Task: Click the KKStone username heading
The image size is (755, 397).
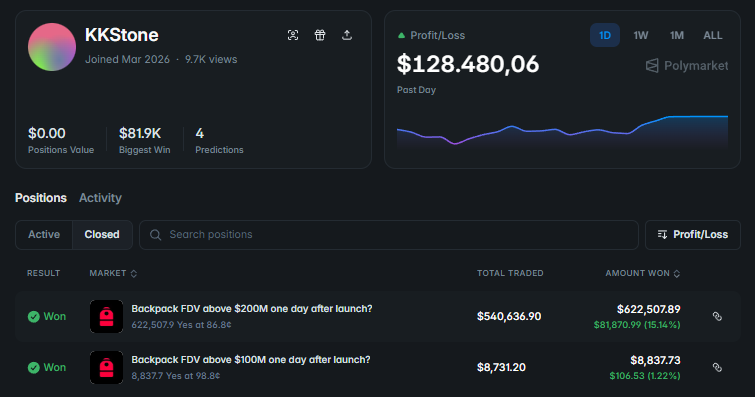Action: (122, 35)
